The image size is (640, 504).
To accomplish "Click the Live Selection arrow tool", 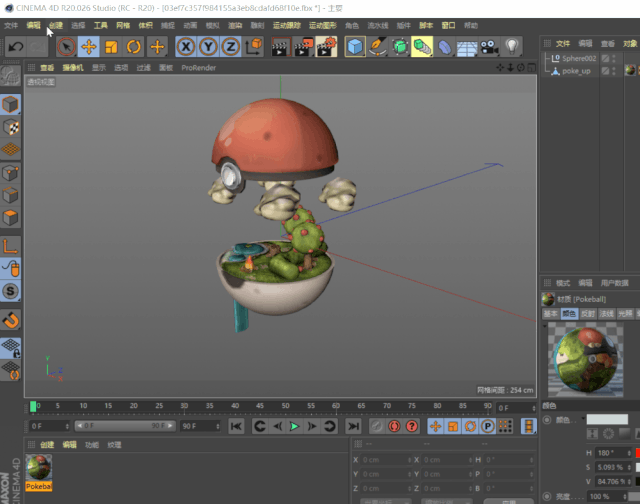I will (65, 46).
